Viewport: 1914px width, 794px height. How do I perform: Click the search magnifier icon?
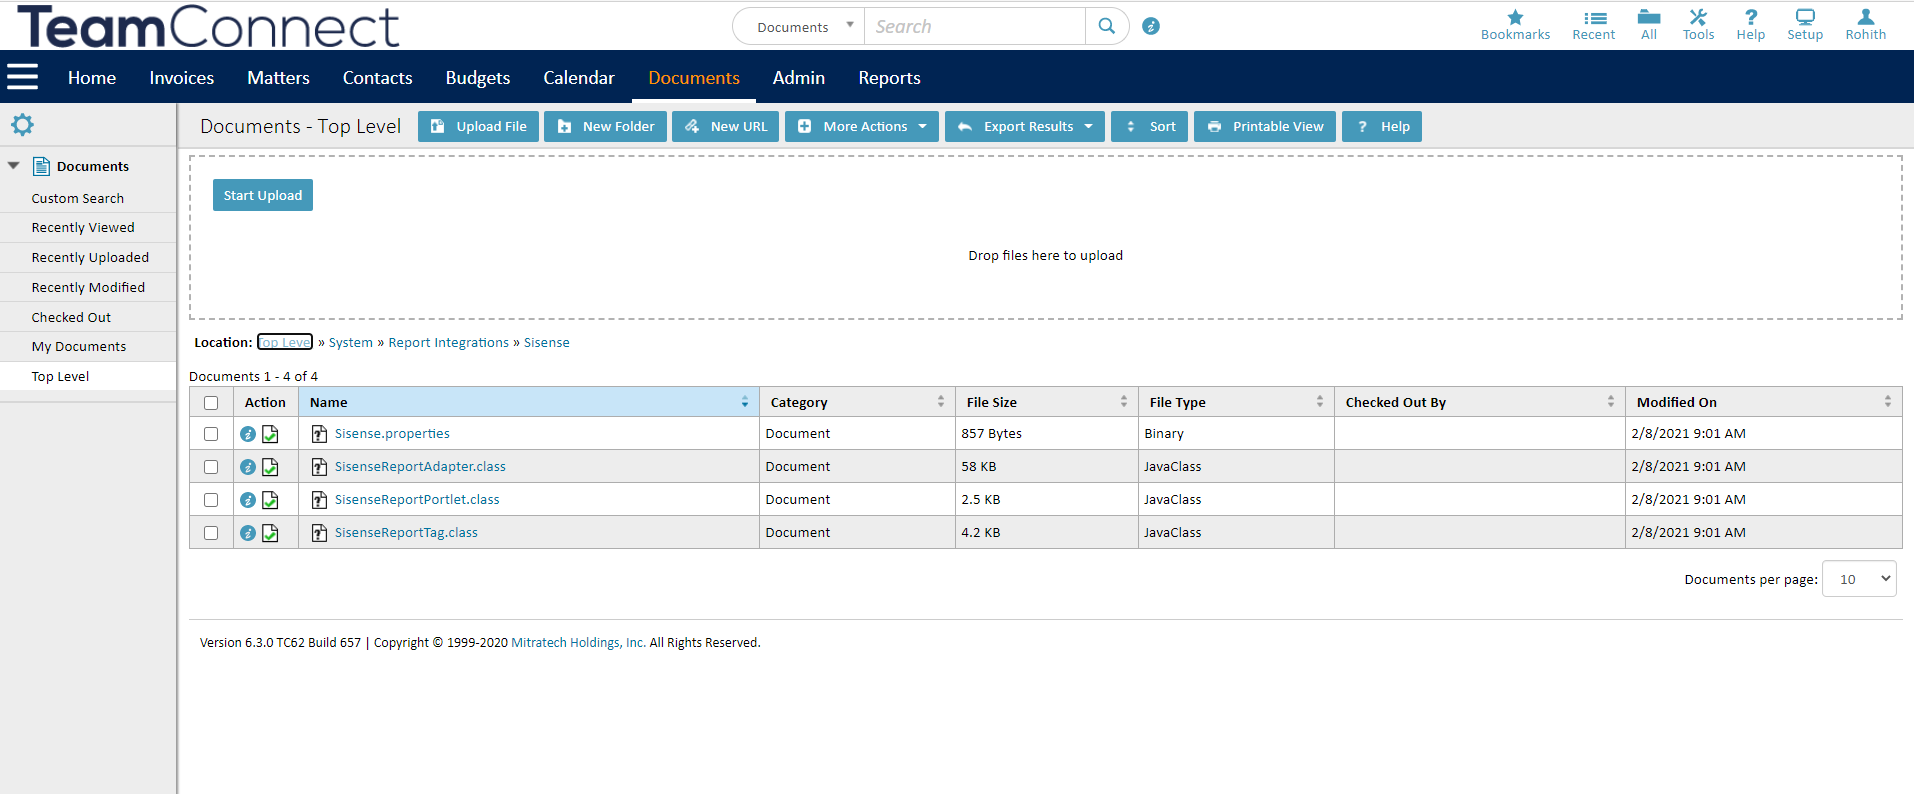click(1107, 26)
